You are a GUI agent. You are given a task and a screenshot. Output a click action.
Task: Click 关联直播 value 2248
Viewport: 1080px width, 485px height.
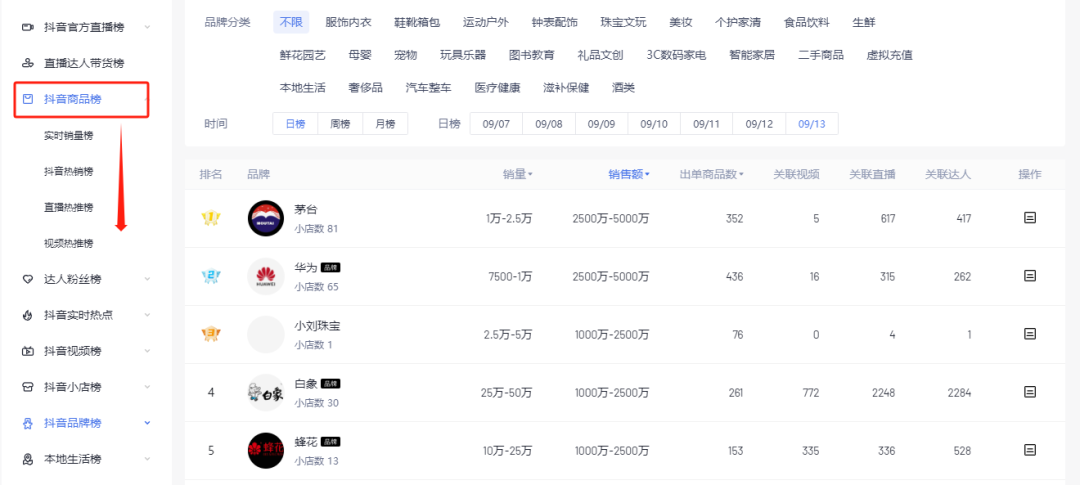pyautogui.click(x=883, y=393)
